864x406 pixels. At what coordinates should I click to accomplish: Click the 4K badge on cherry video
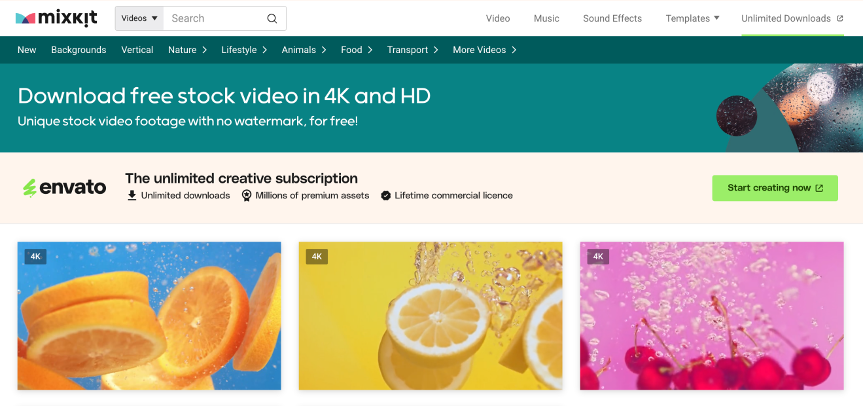(598, 256)
